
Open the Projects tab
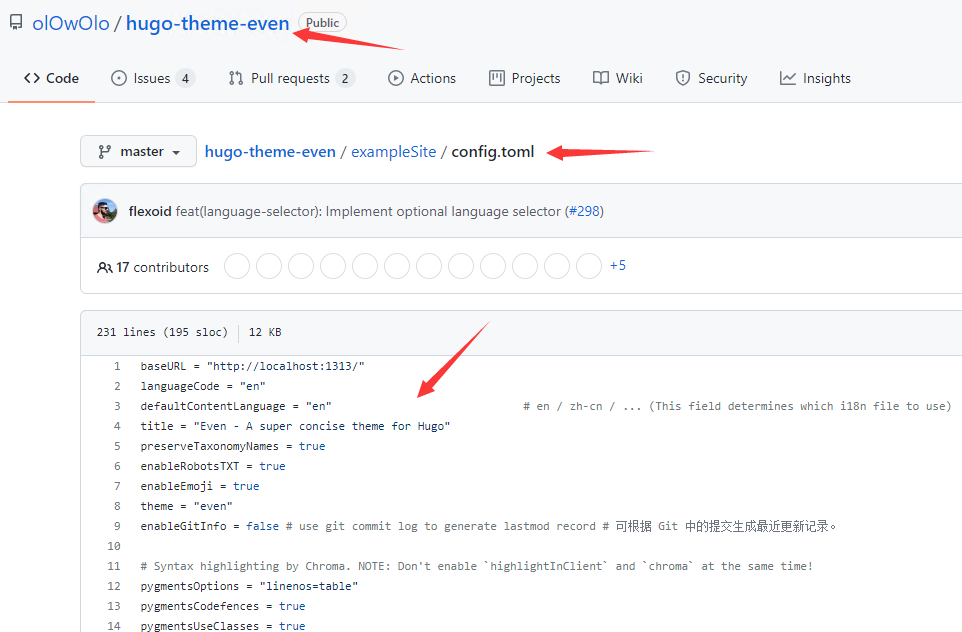coord(525,79)
